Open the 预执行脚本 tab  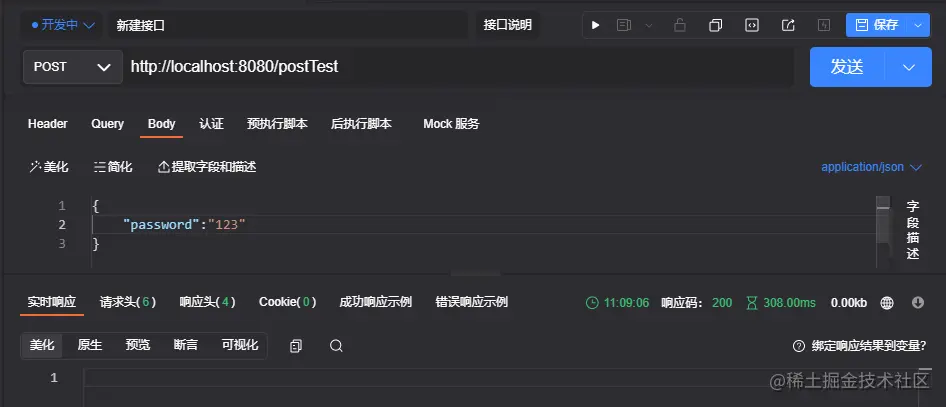tap(277, 124)
